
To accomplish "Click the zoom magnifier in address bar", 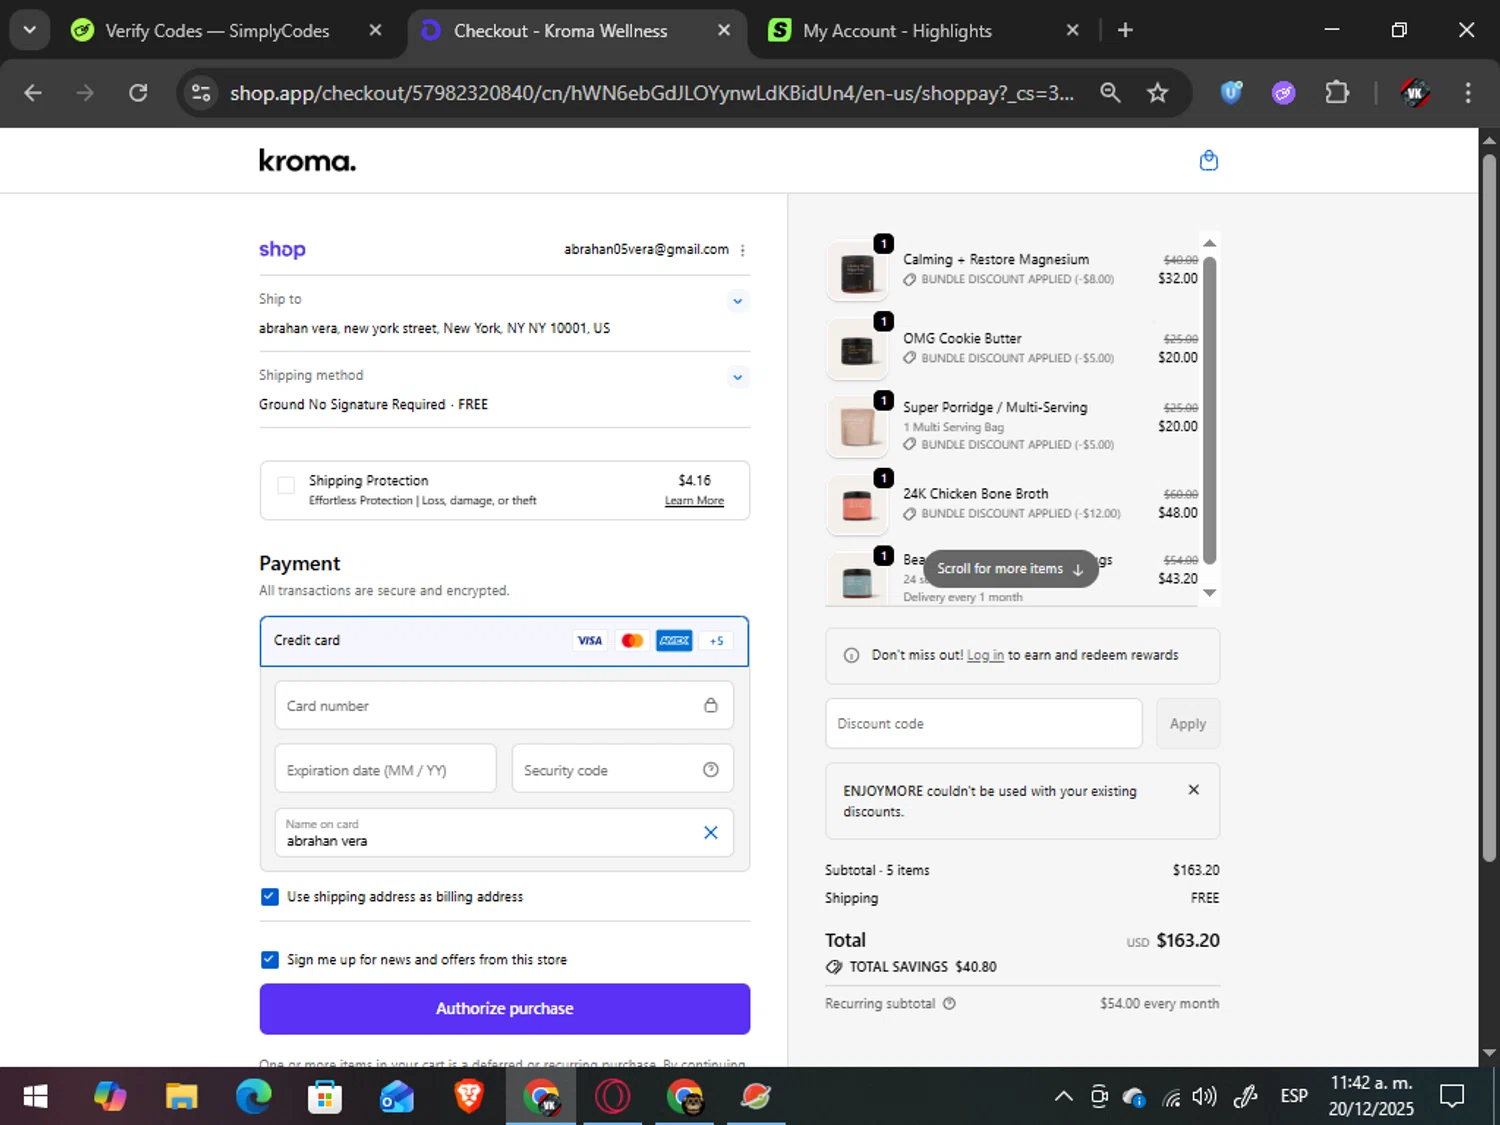I will tap(1110, 93).
